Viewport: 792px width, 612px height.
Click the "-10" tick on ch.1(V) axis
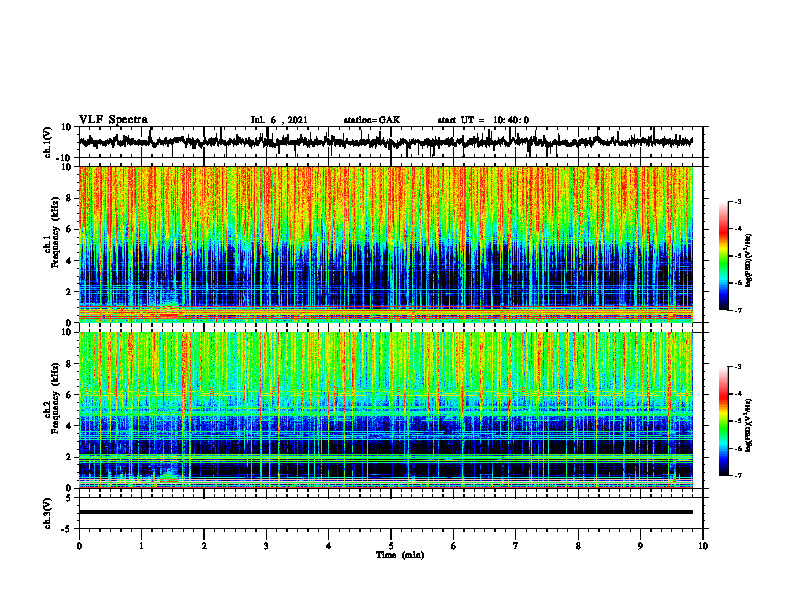point(65,157)
